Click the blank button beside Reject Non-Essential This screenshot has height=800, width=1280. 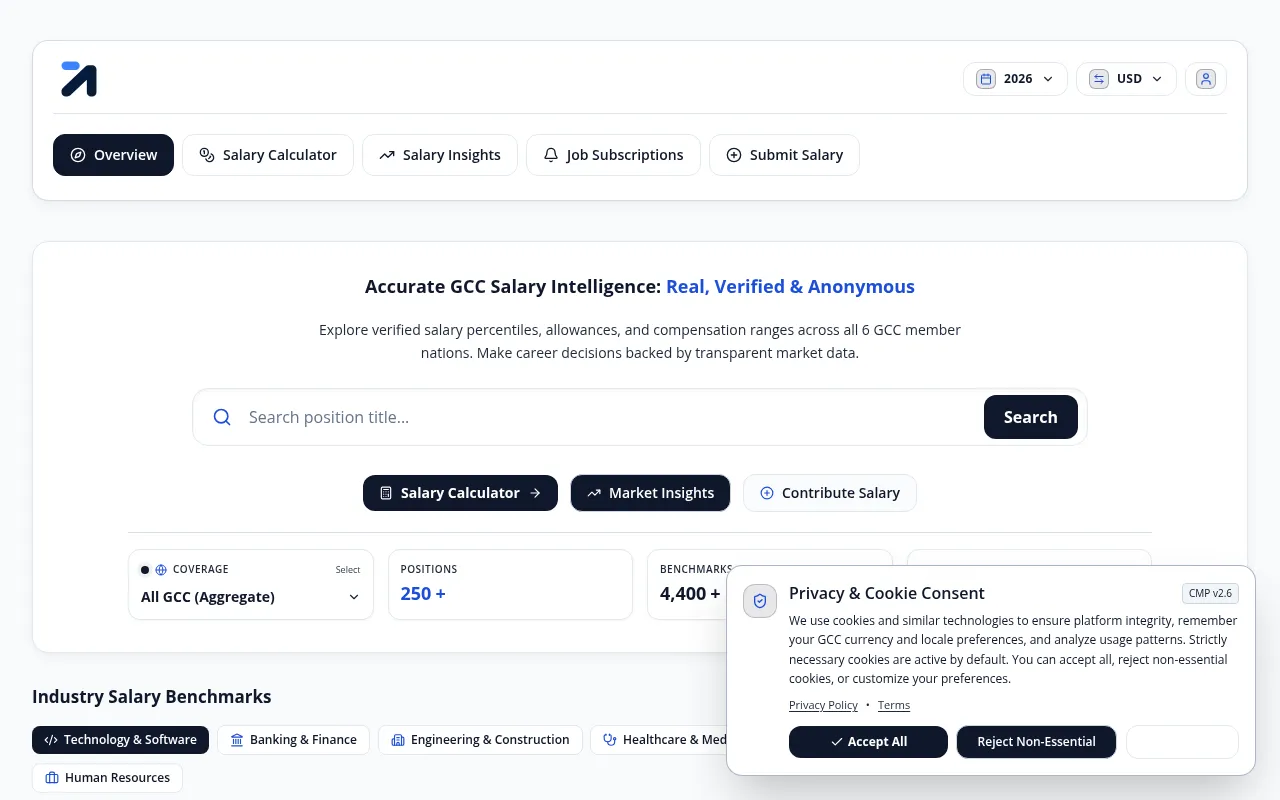1182,742
